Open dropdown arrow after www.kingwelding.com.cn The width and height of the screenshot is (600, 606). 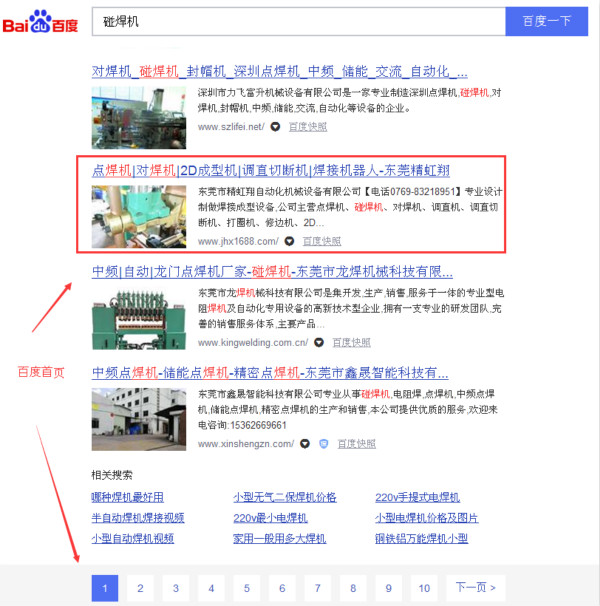pos(320,342)
